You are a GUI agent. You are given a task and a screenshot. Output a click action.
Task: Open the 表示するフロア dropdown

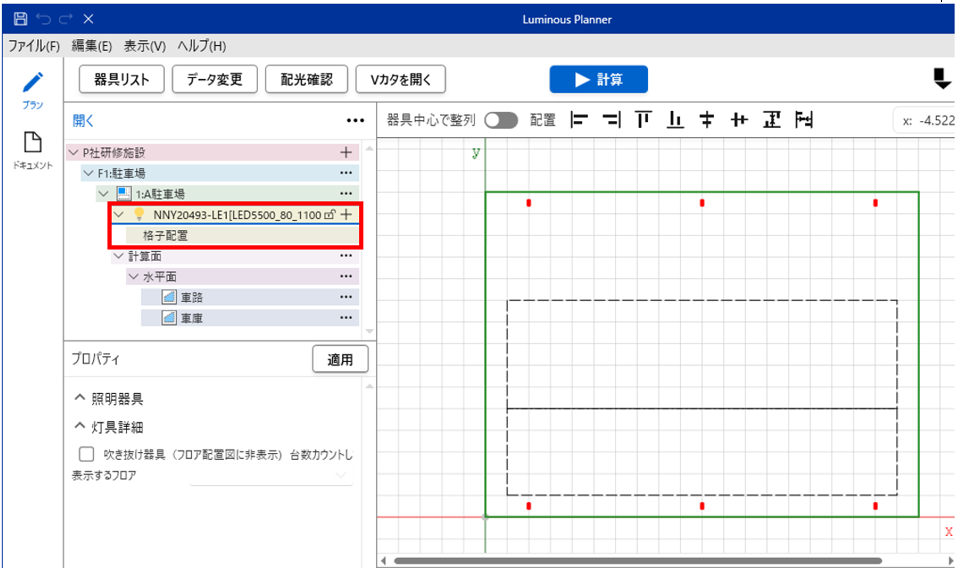point(271,476)
